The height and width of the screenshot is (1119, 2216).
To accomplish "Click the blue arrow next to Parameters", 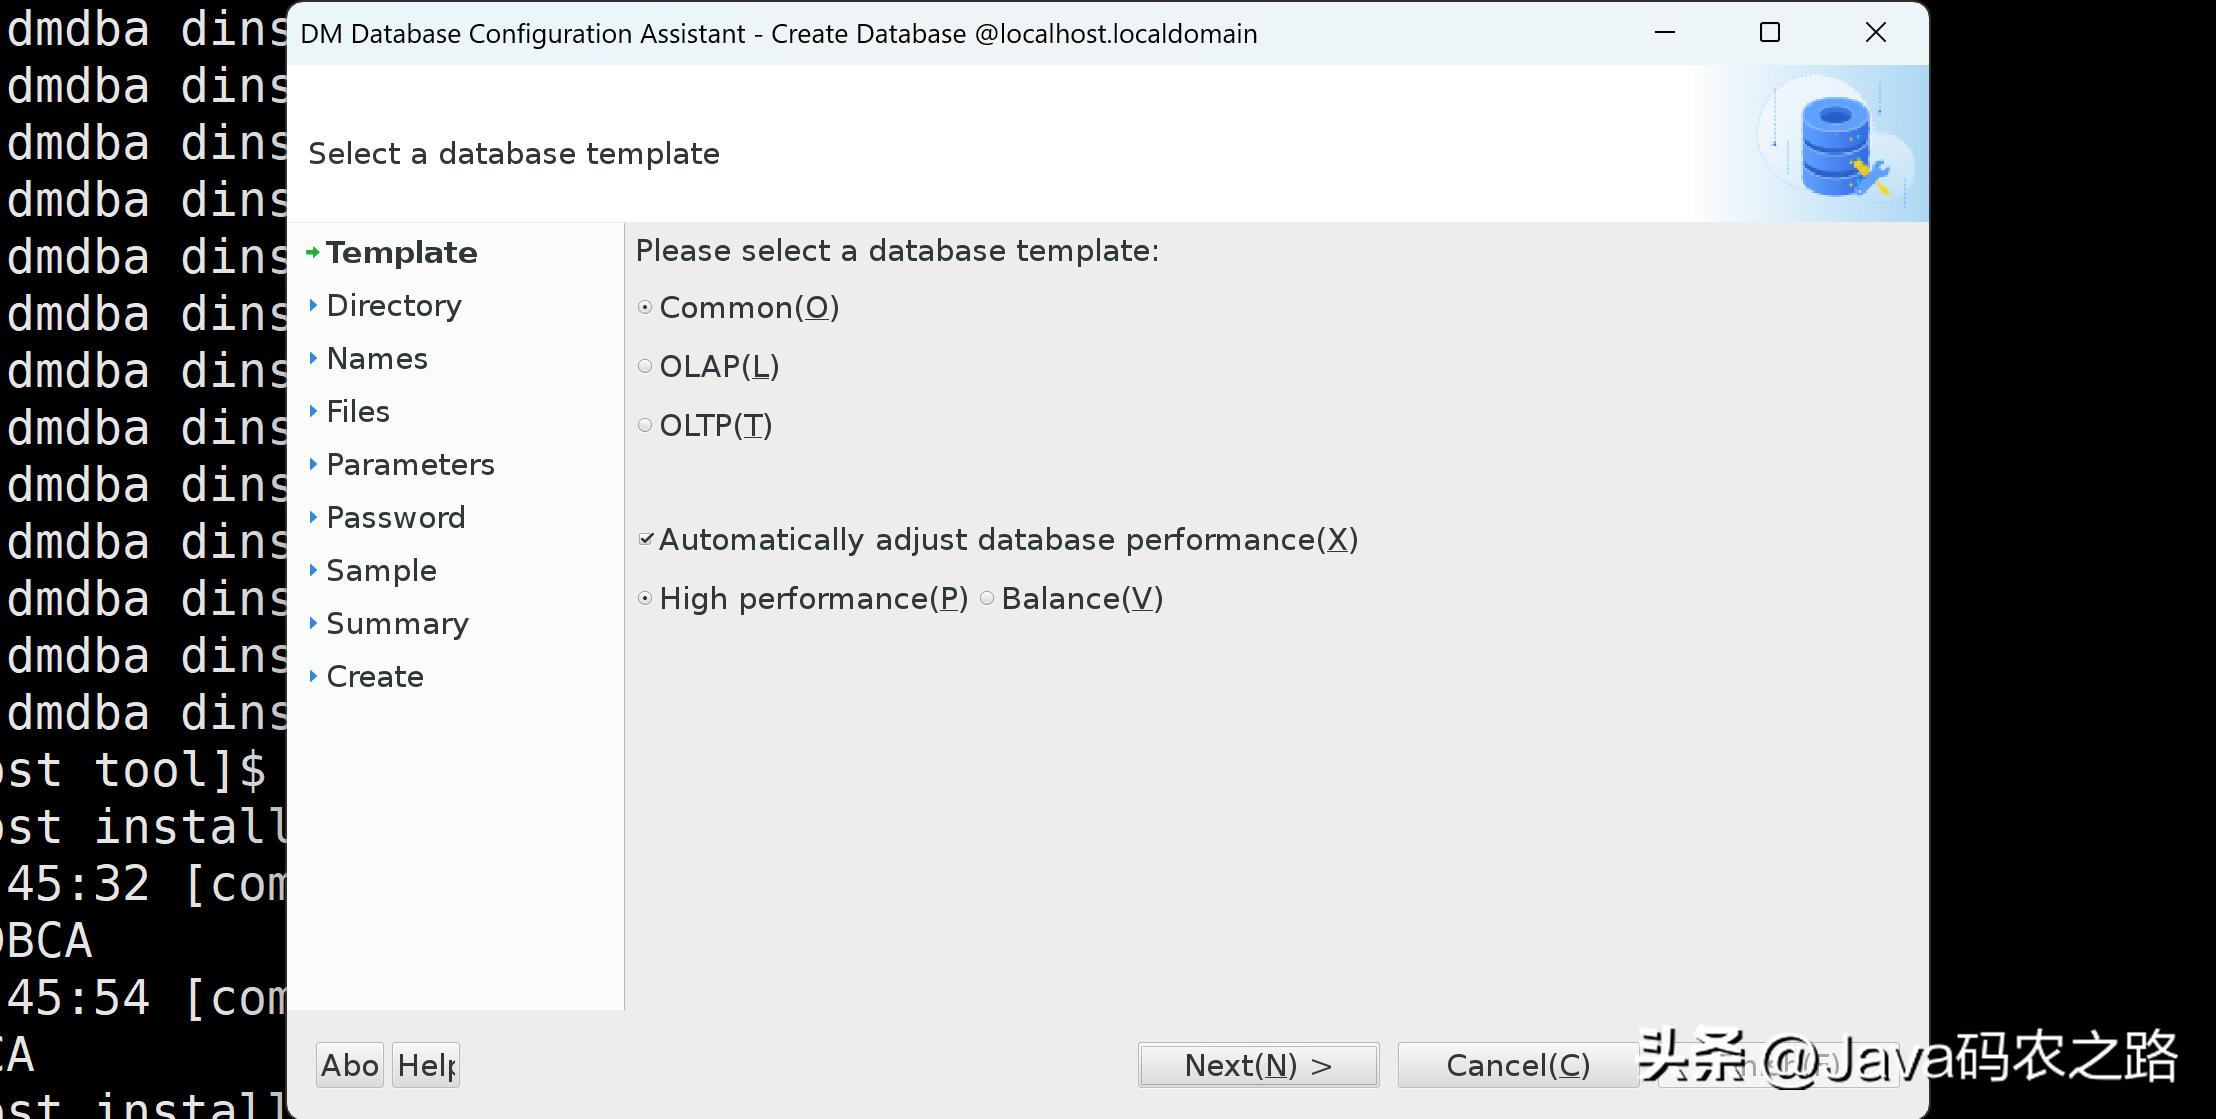I will coord(314,464).
